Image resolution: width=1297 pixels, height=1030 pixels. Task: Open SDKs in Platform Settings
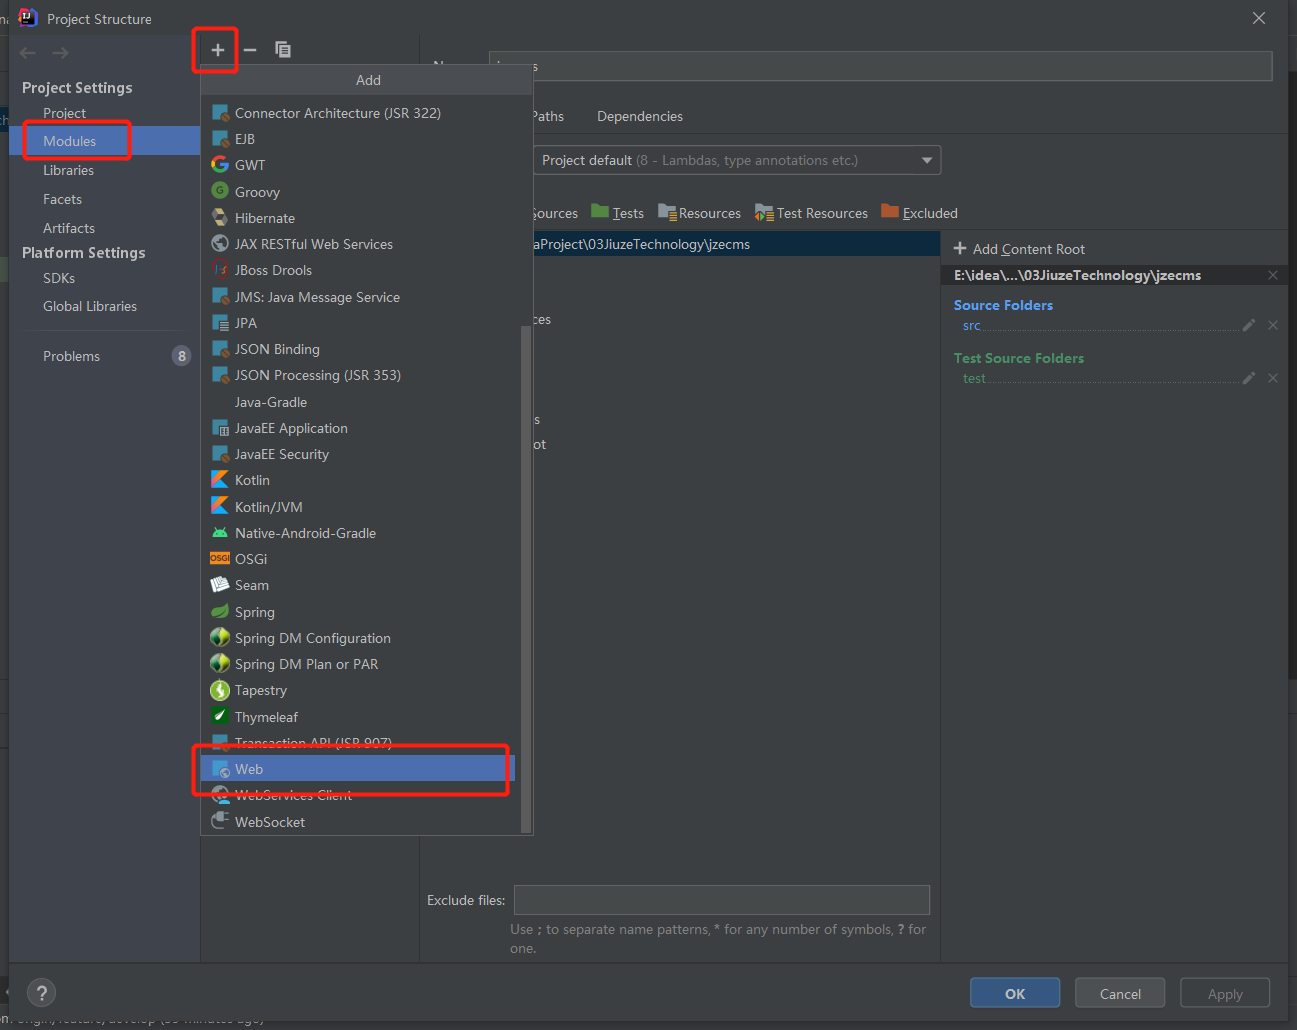[x=105, y=278]
